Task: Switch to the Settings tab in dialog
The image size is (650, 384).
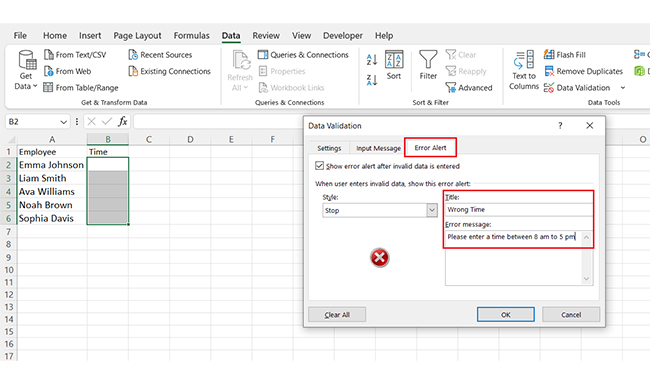Action: pyautogui.click(x=329, y=148)
